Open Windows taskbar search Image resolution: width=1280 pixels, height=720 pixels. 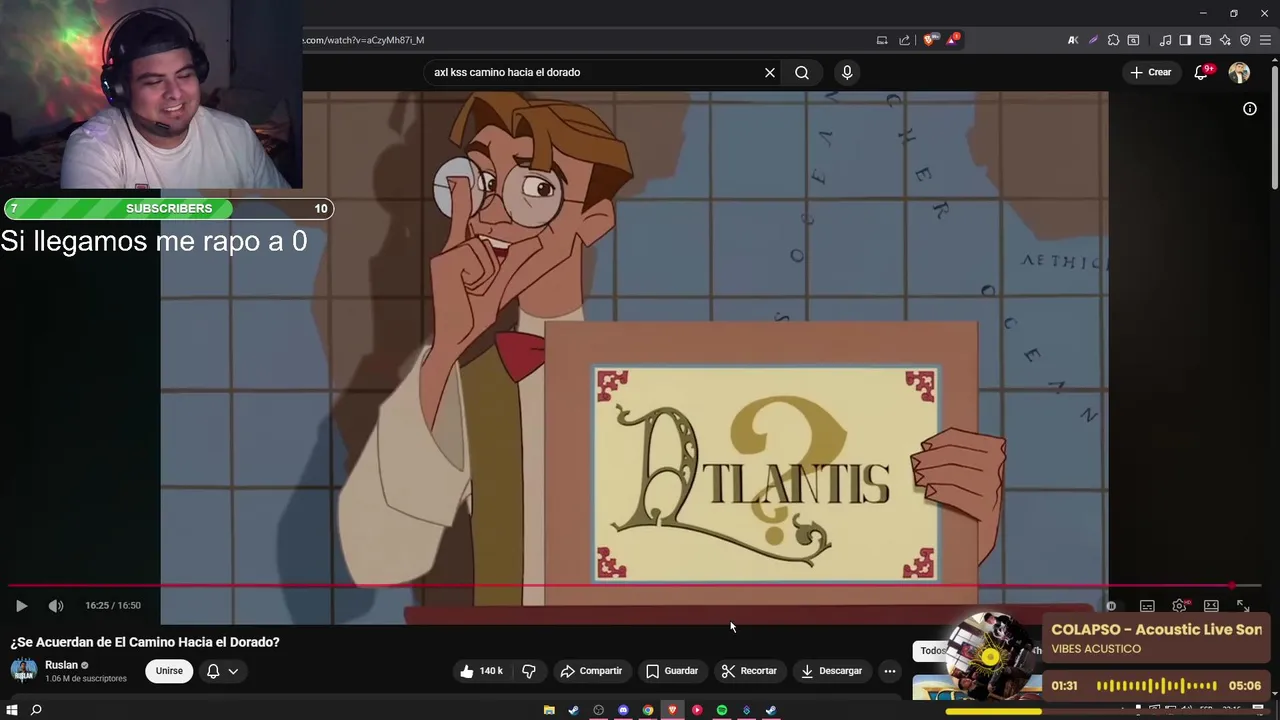tap(36, 710)
